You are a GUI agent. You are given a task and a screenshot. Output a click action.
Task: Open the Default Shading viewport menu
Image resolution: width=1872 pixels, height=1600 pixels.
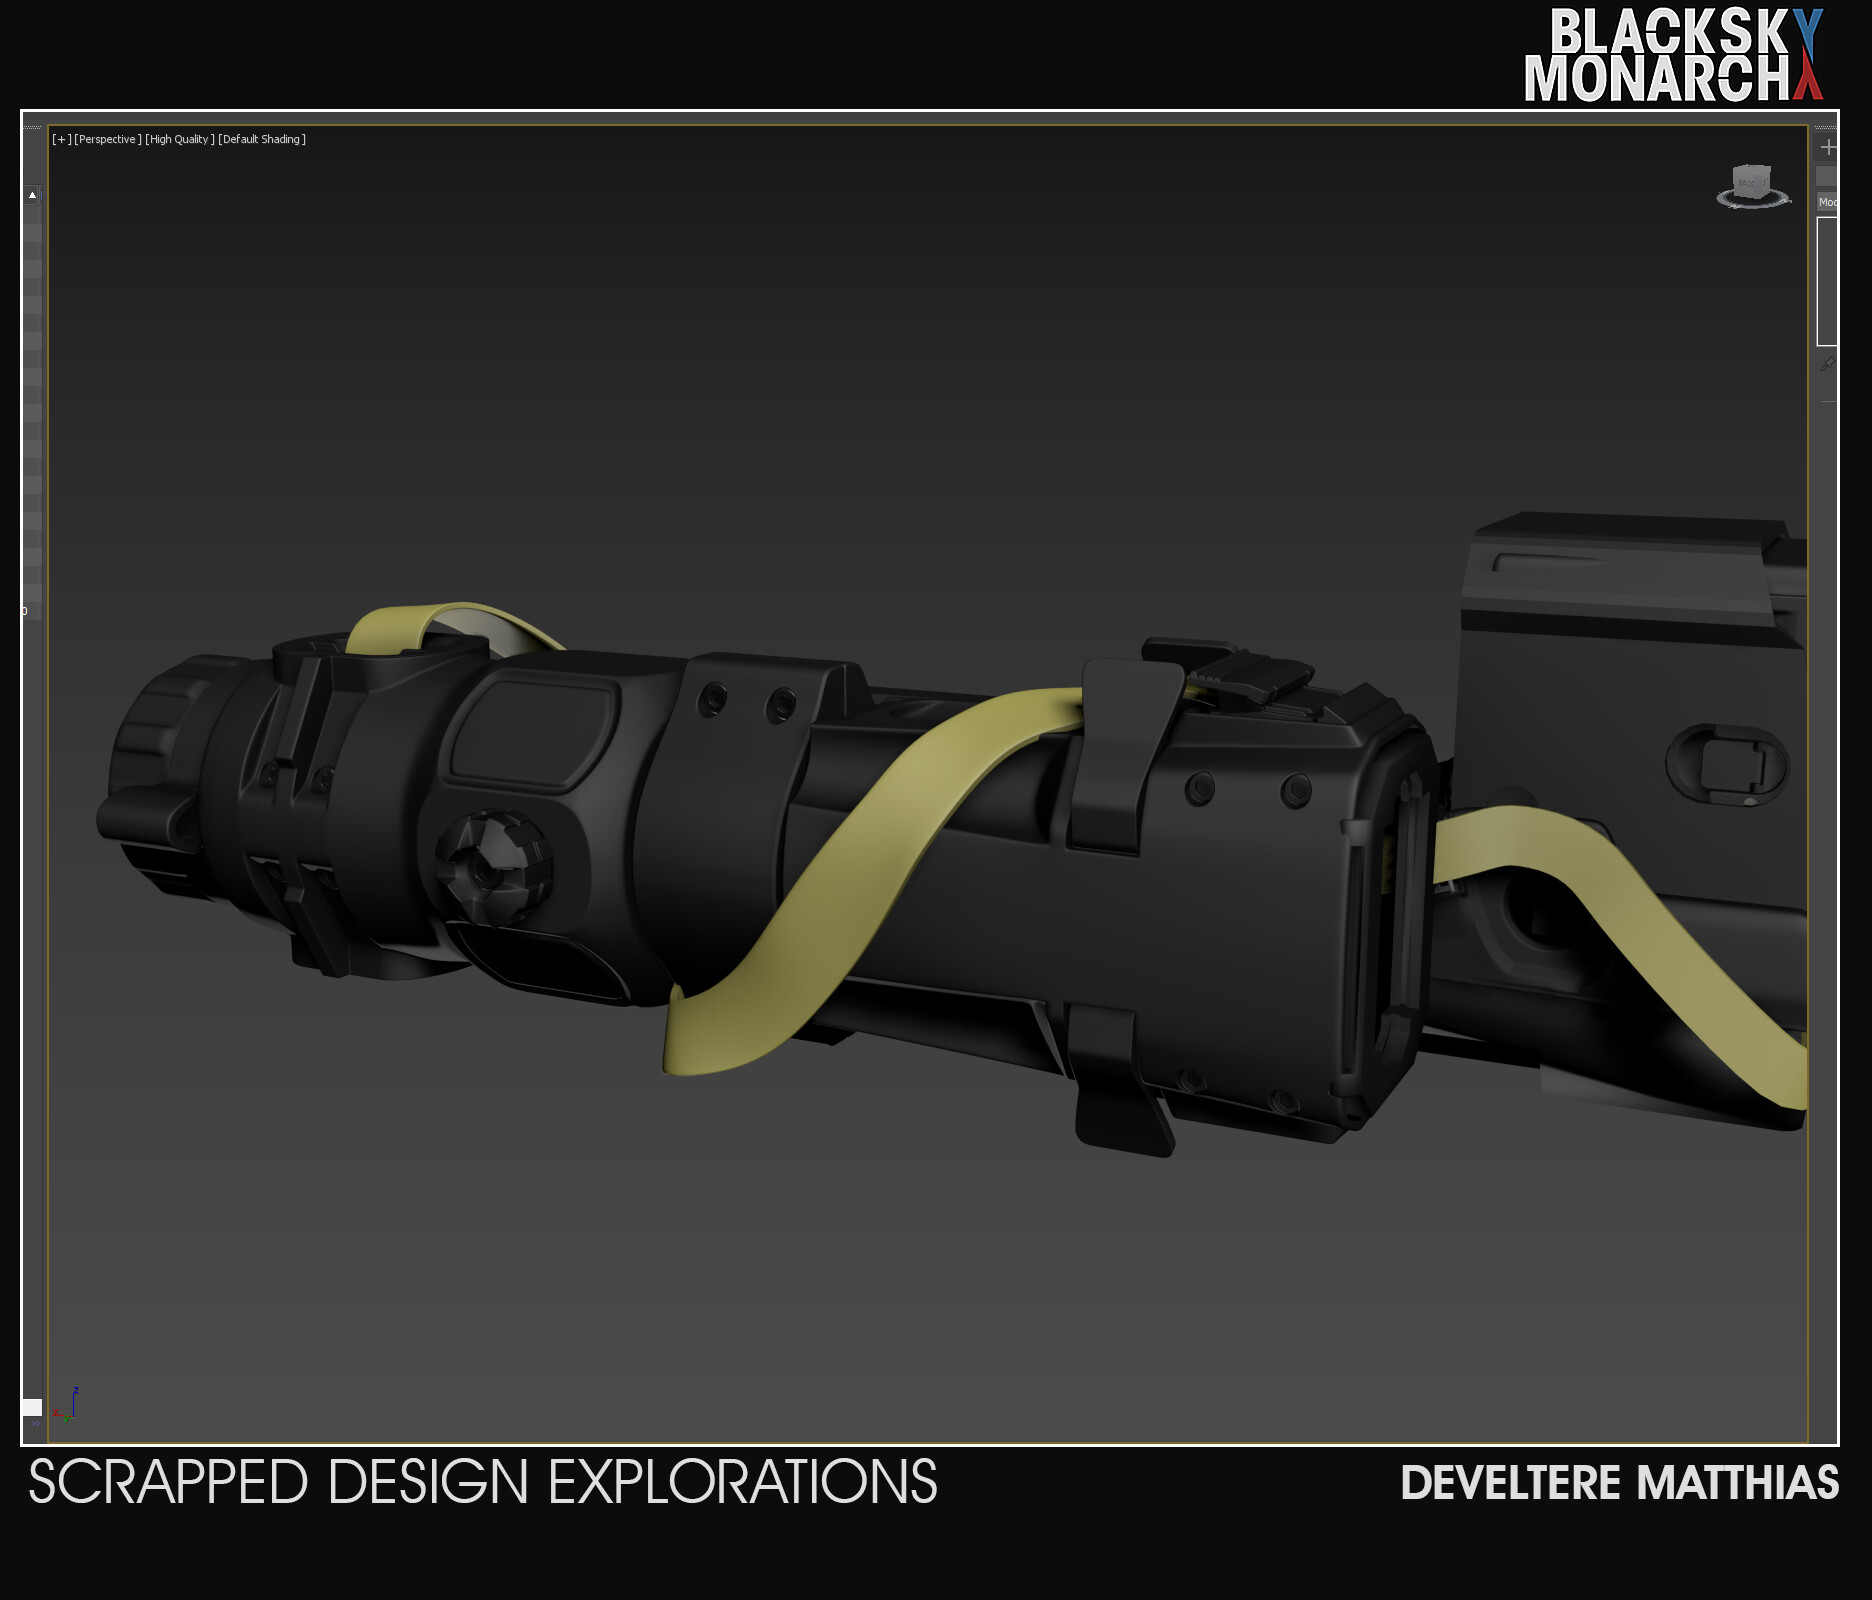pyautogui.click(x=262, y=139)
